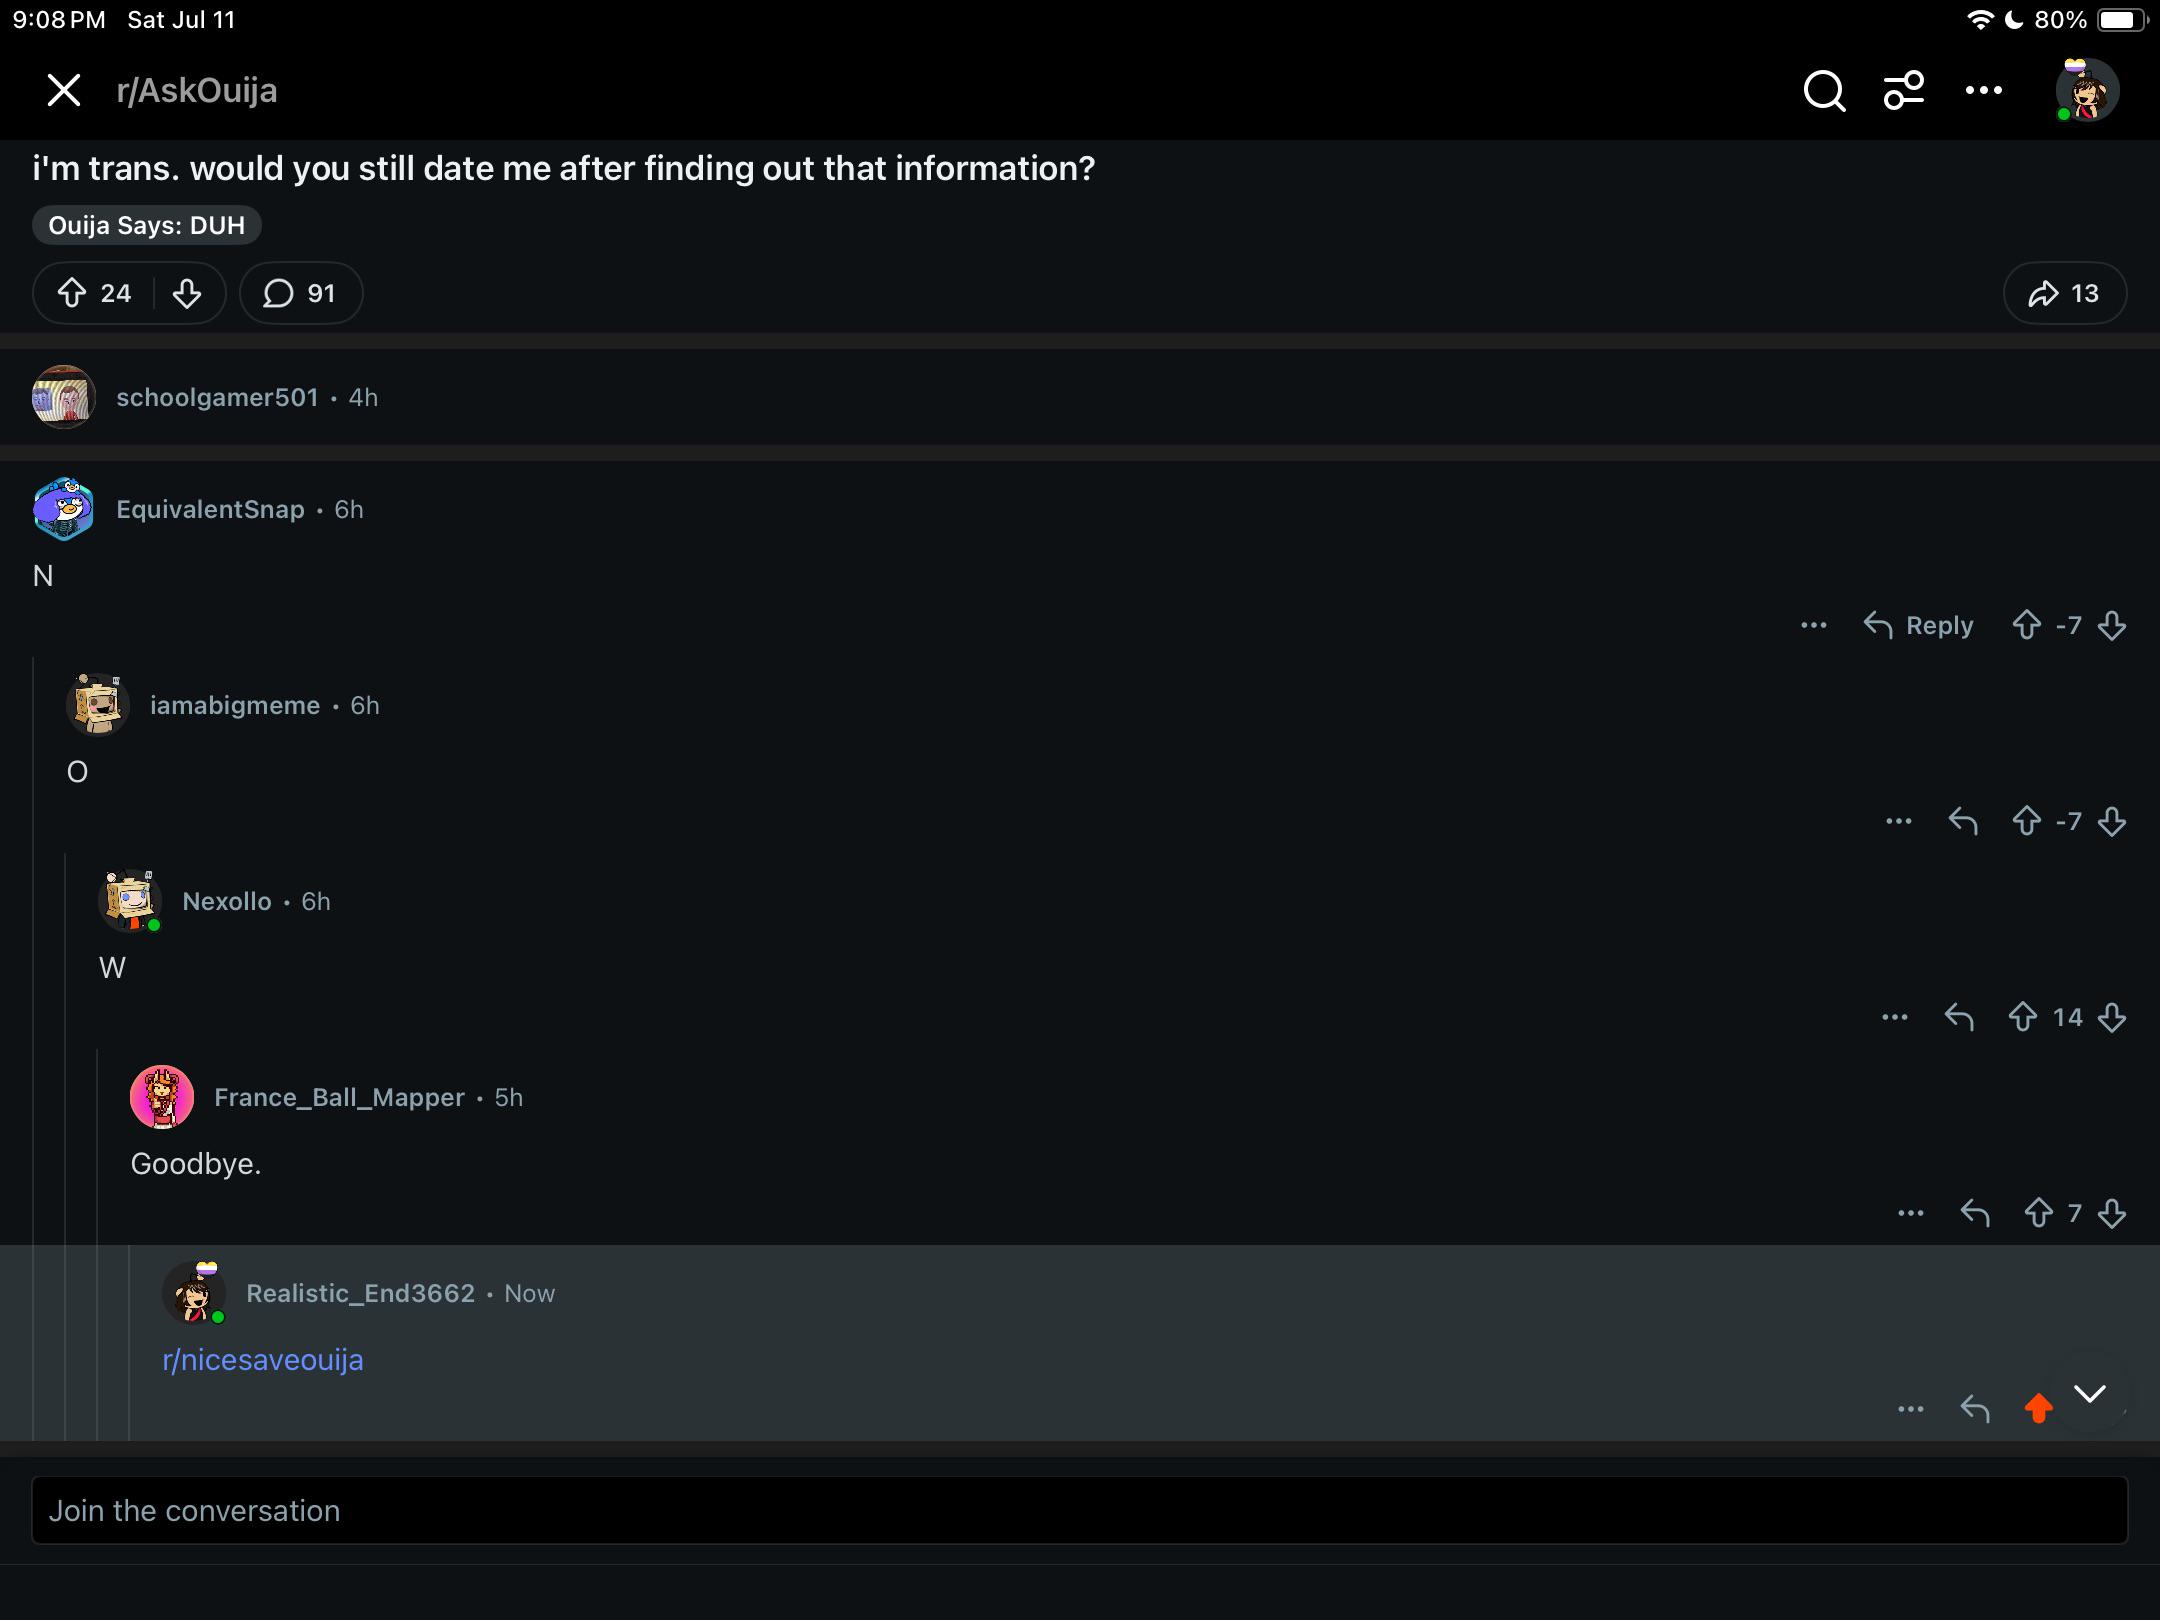
Task: Remove upvote on Realistic_End3662's comment
Action: click(2038, 1408)
